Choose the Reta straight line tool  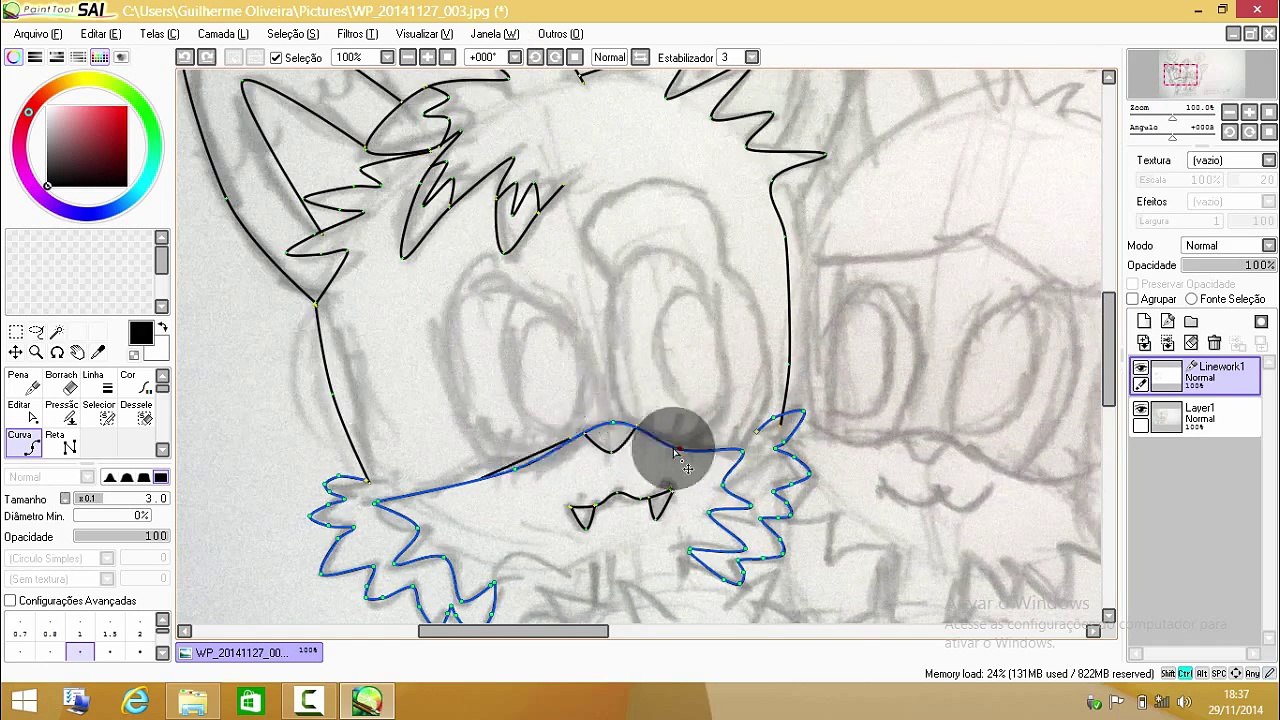coord(61,442)
